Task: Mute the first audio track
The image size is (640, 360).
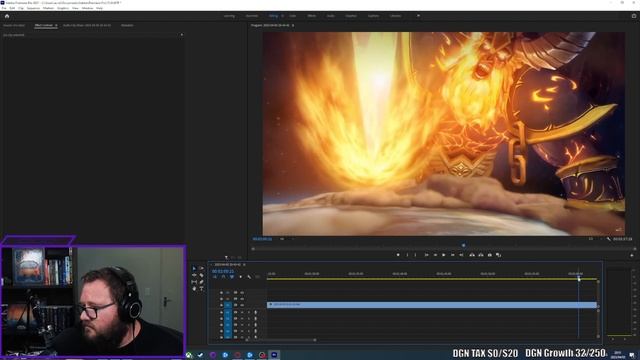Action: 242,312
